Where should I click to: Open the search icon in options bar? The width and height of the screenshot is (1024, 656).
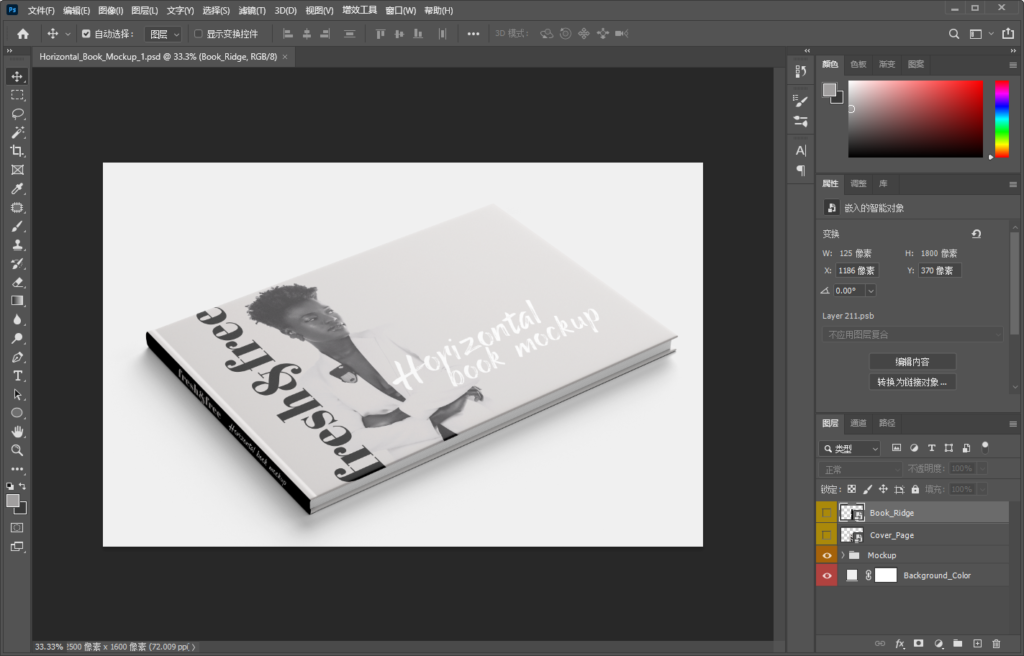click(x=954, y=34)
